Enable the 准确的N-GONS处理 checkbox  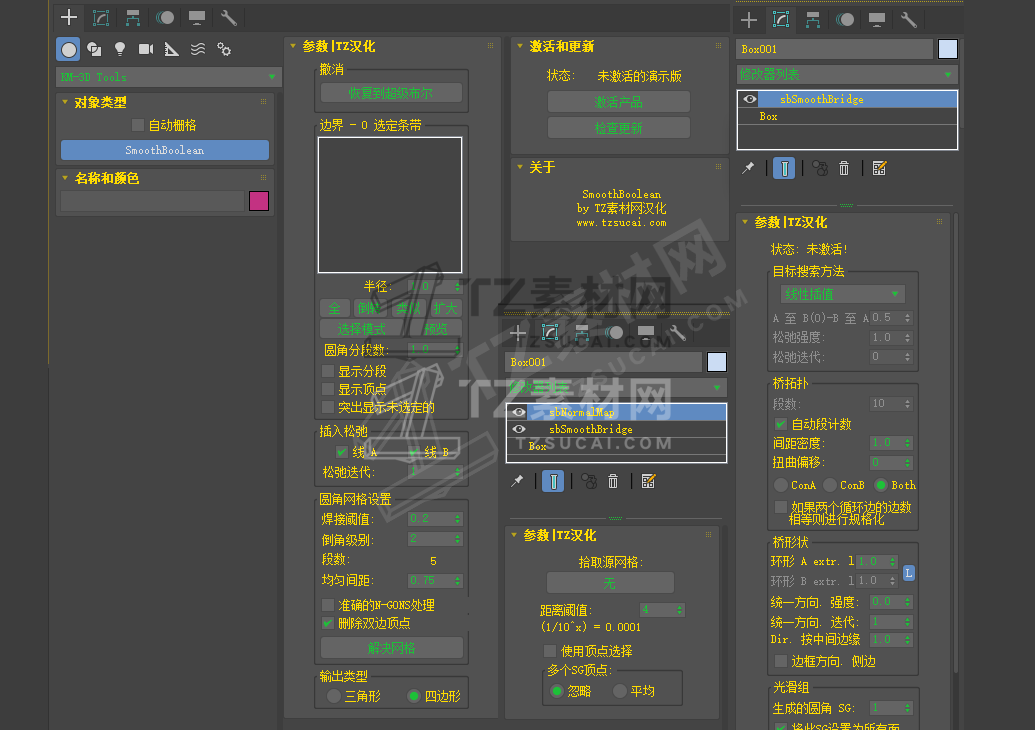(x=328, y=605)
